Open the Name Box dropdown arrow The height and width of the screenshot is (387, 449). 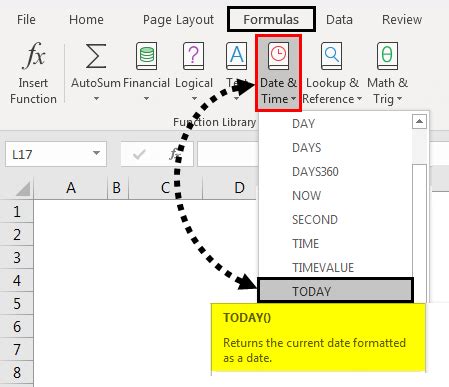tap(96, 153)
